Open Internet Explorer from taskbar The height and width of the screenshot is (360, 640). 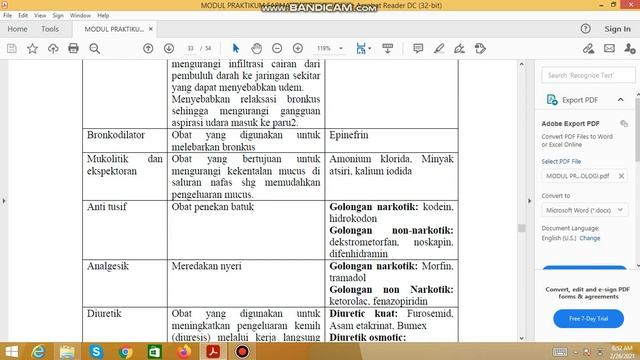pos(39,351)
